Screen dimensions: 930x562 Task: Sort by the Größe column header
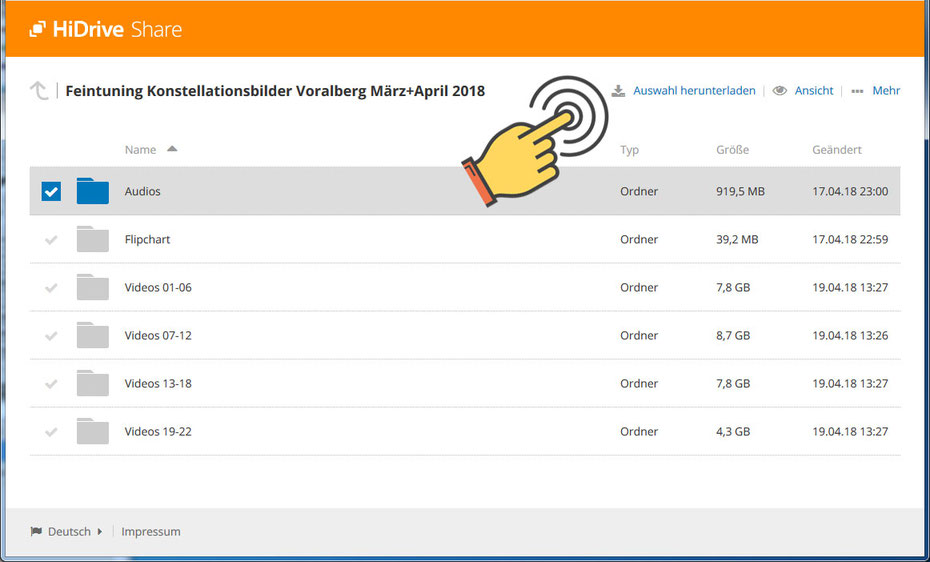pyautogui.click(x=732, y=149)
